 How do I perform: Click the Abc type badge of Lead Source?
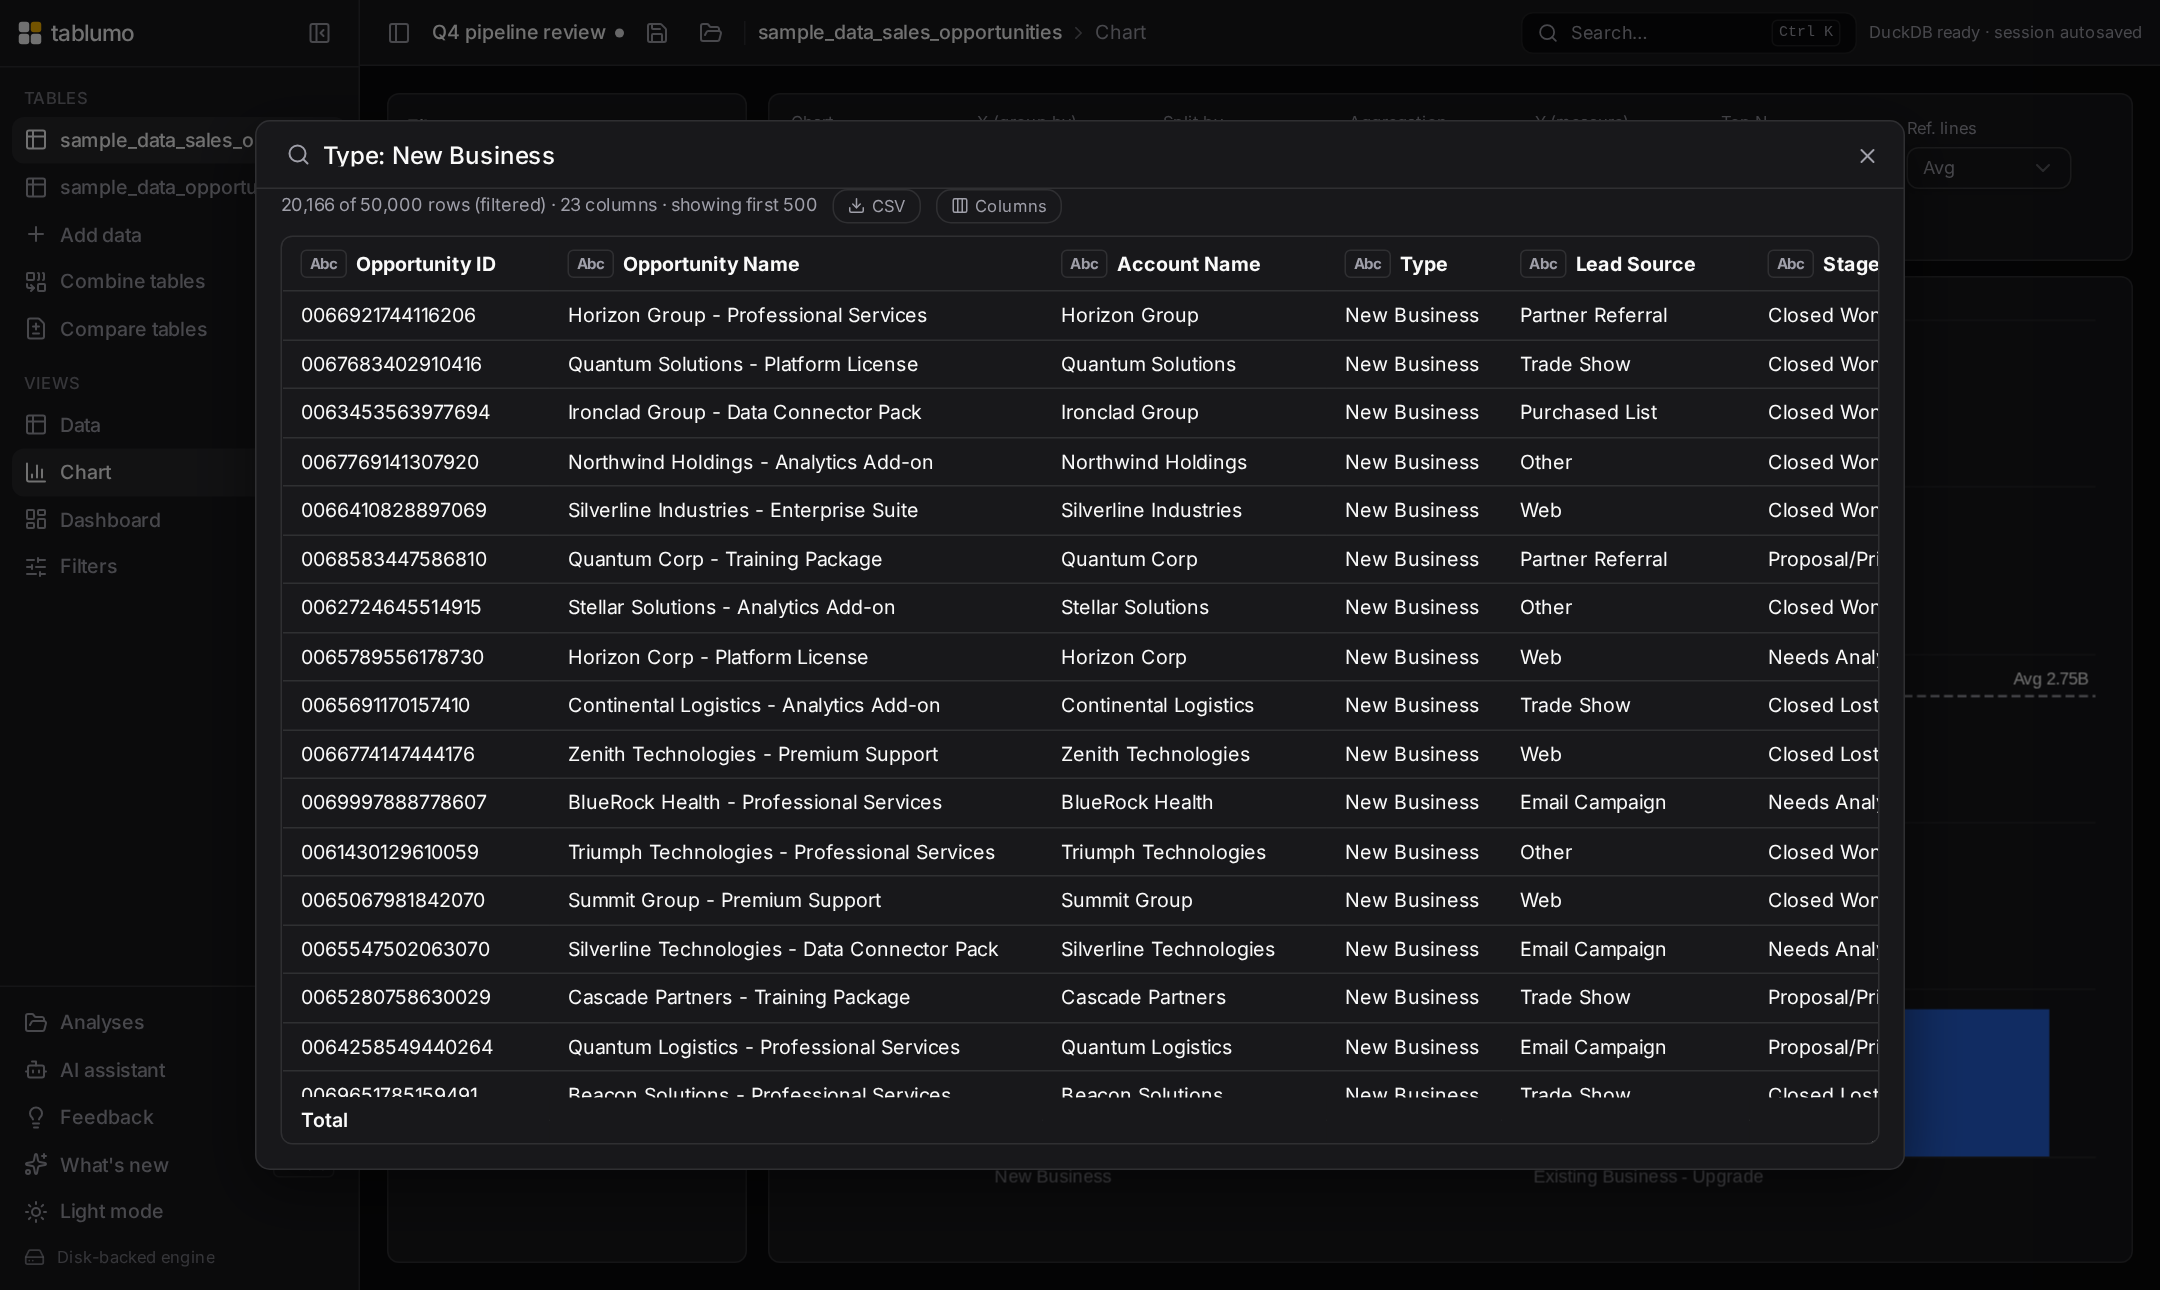(x=1543, y=264)
